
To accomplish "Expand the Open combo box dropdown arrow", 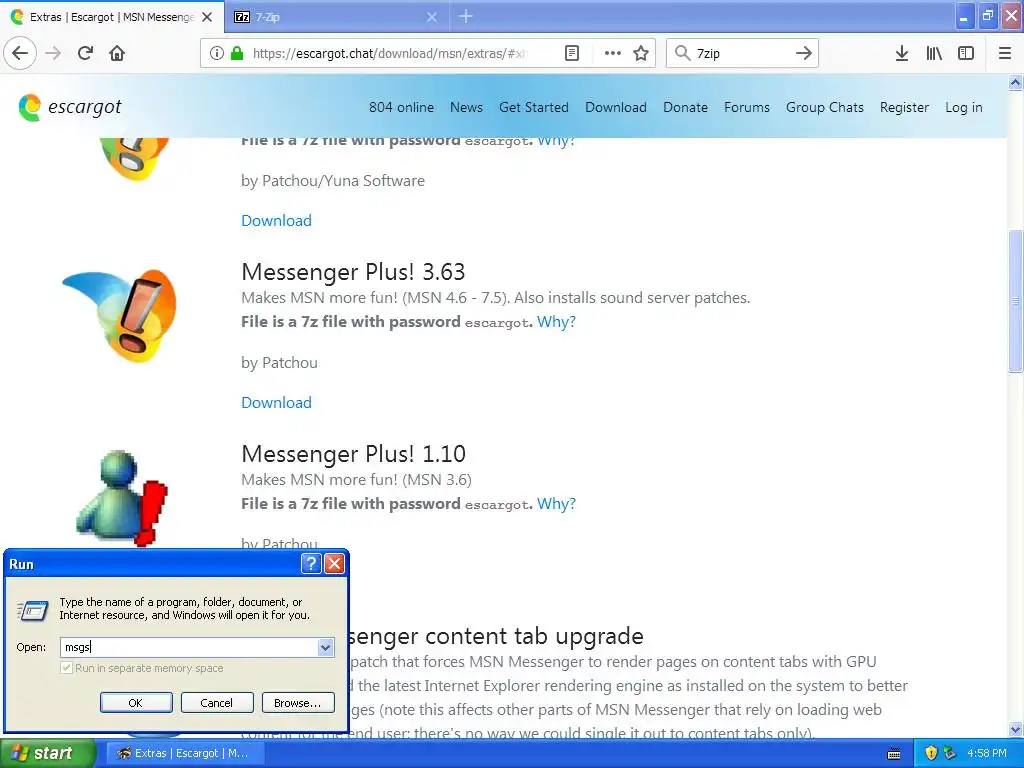I will (x=325, y=647).
